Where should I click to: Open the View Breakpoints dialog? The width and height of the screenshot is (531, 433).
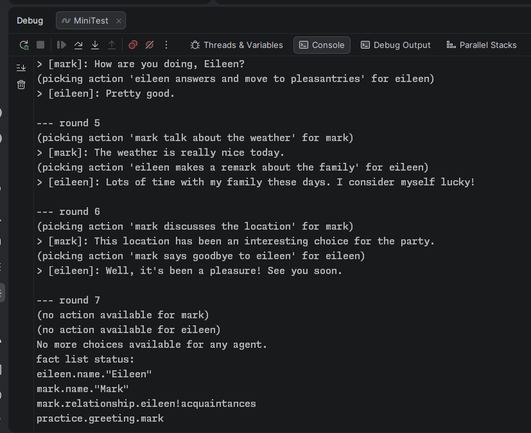pyautogui.click(x=133, y=45)
